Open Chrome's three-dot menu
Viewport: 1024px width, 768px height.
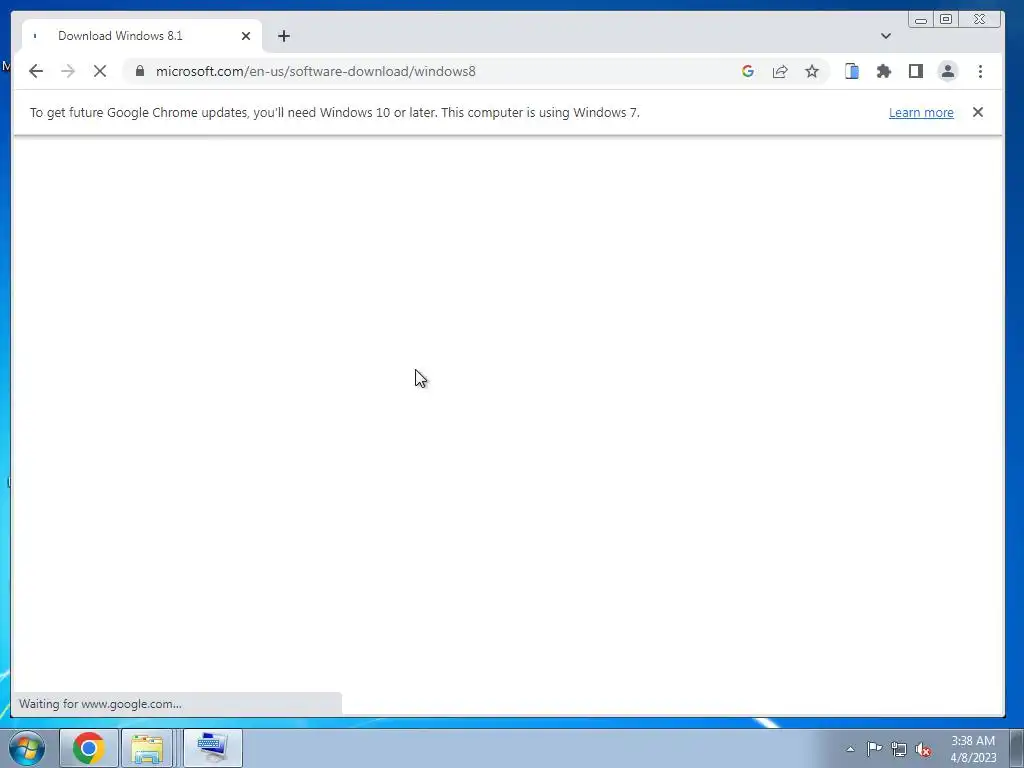coord(980,71)
